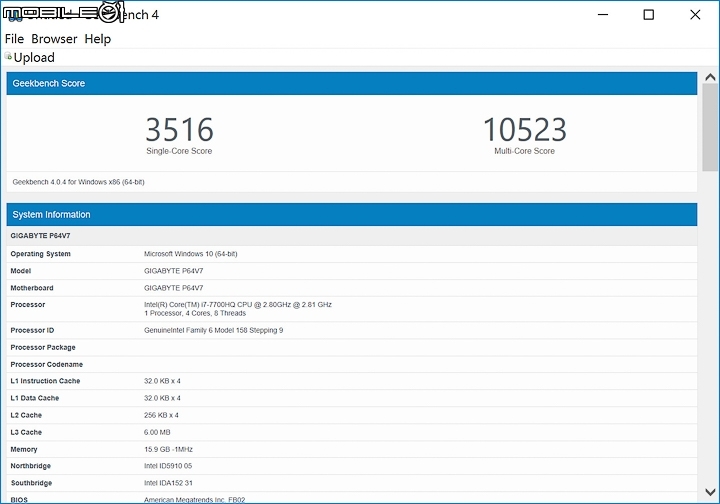
Task: Click the small Upload icon
Action: [x=8, y=56]
